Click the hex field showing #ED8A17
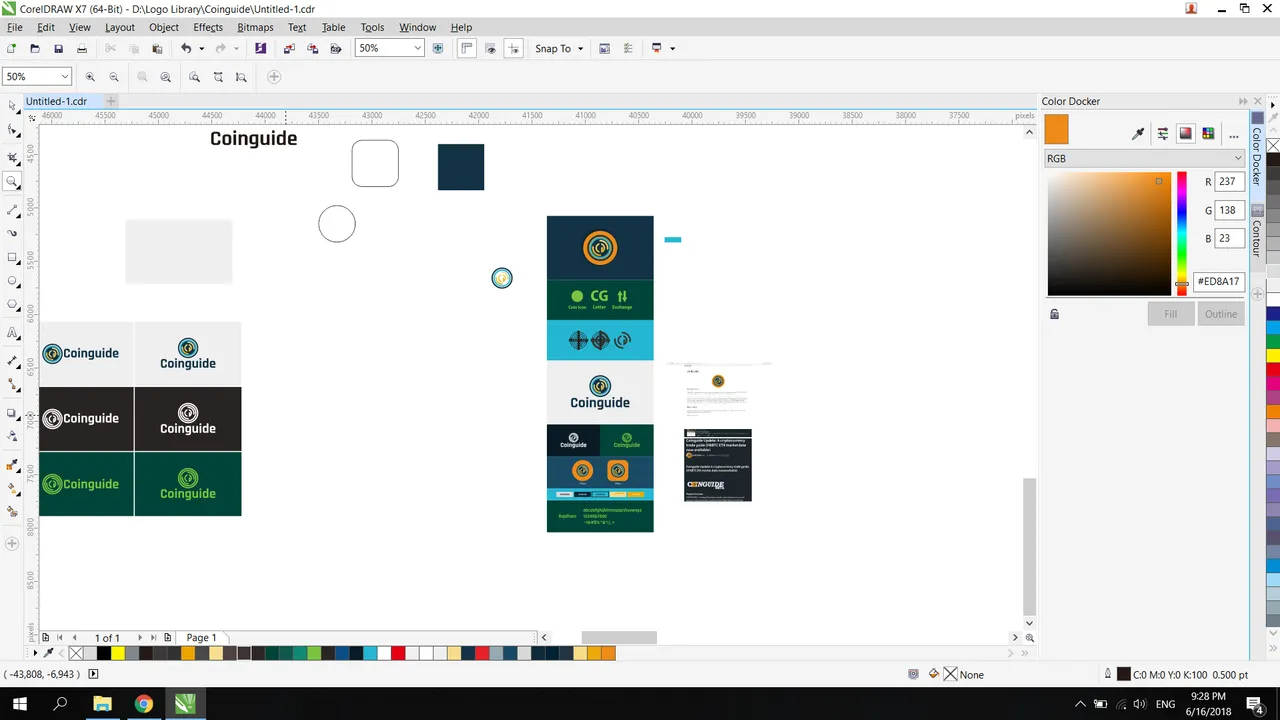The height and width of the screenshot is (720, 1280). point(1218,282)
